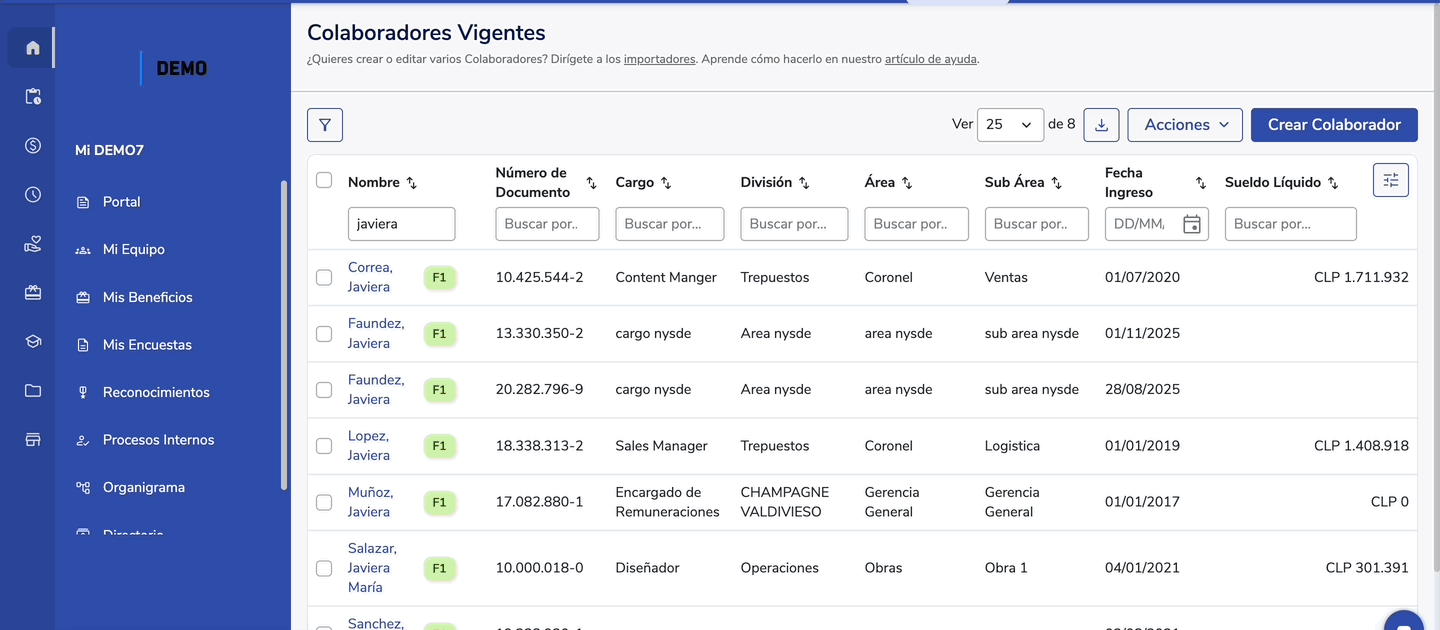
Task: Expand the rows-per-page selector showing 25
Action: click(x=1009, y=125)
